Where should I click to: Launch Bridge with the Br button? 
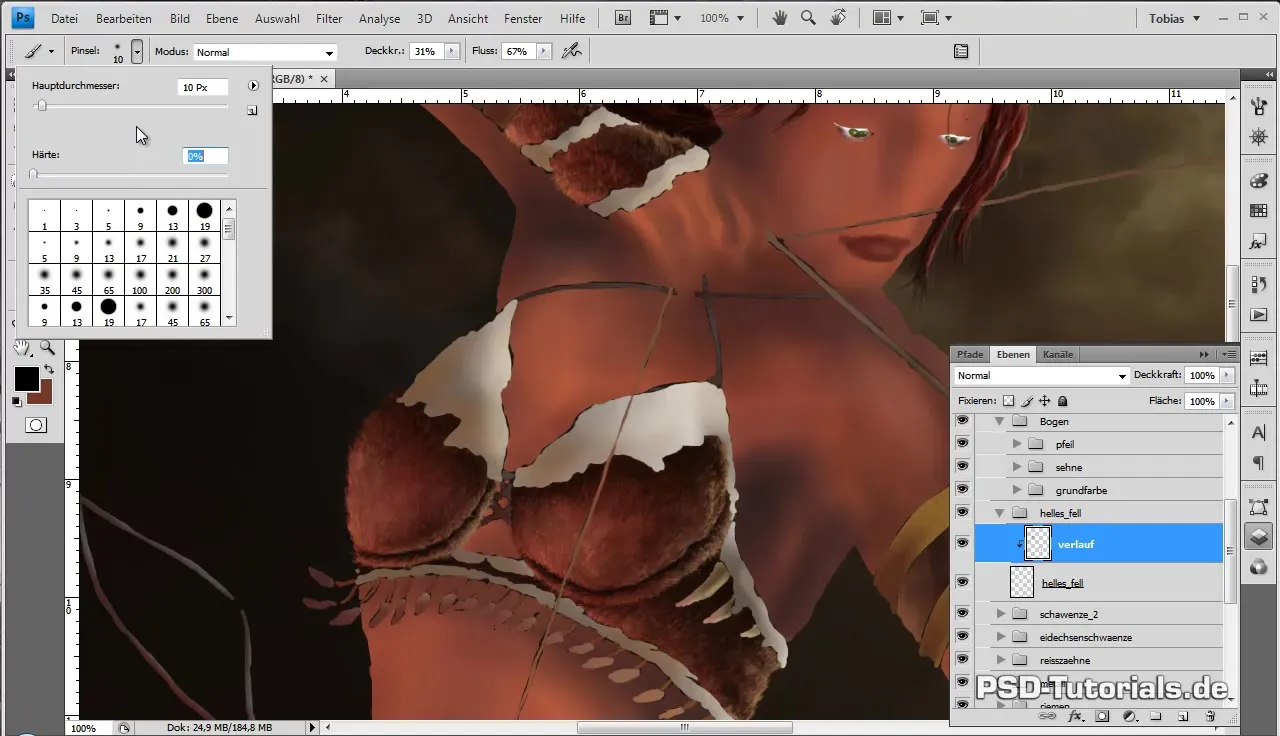(622, 18)
